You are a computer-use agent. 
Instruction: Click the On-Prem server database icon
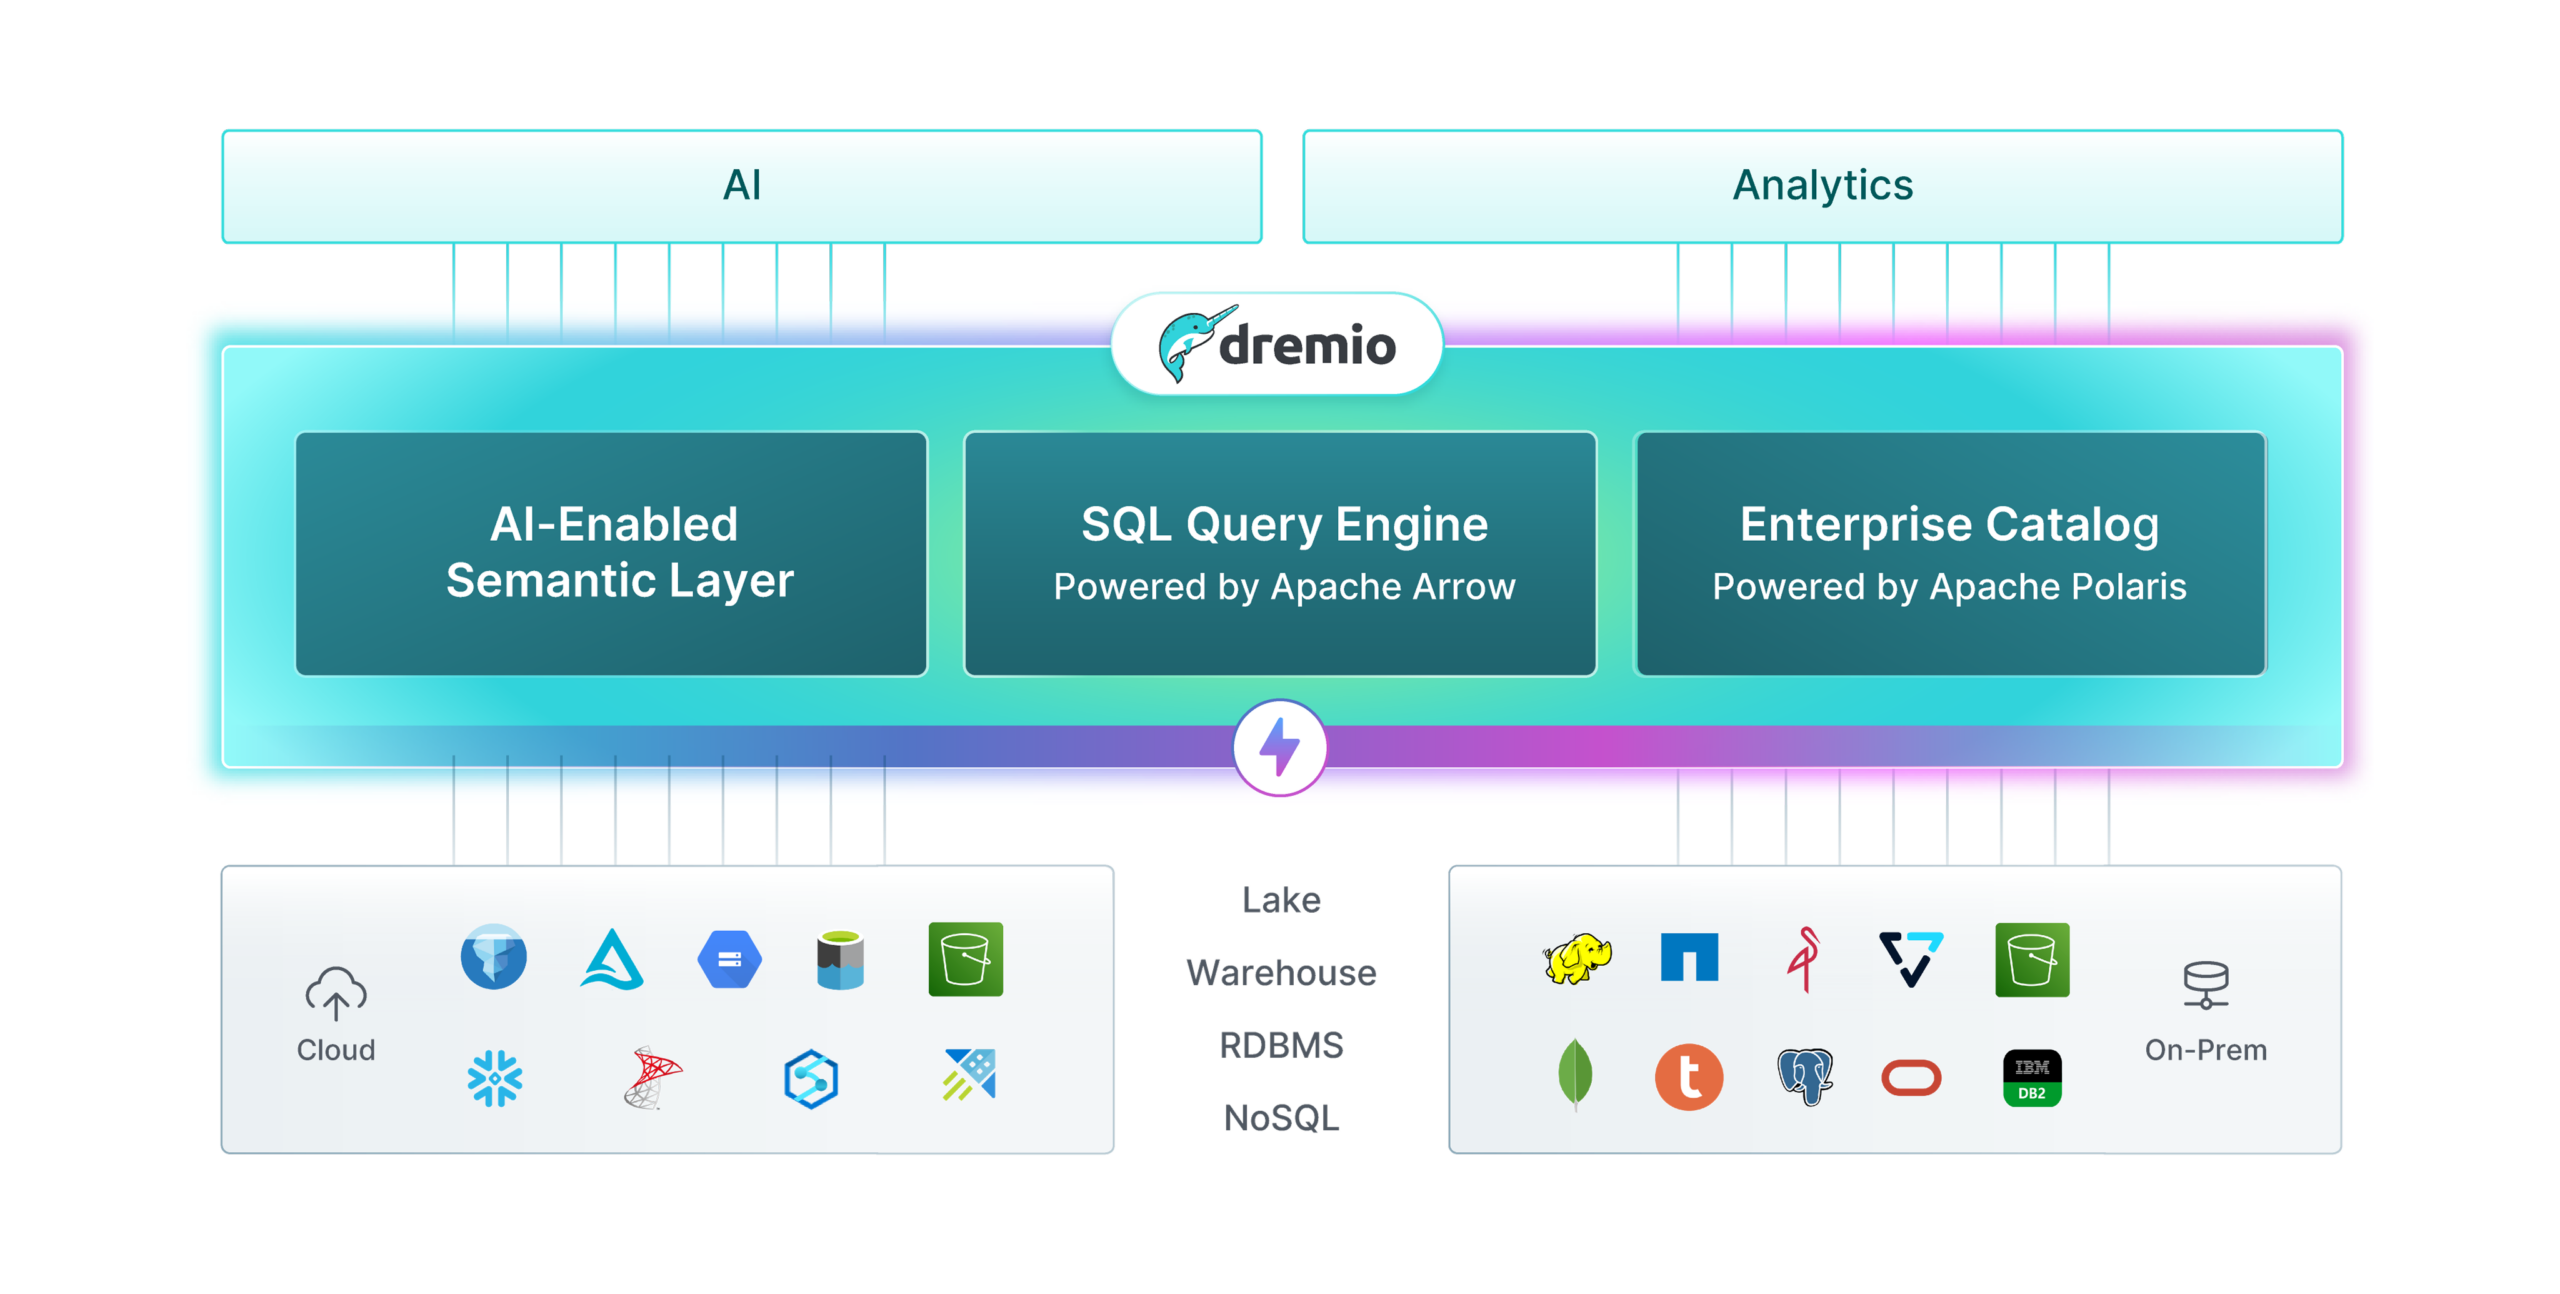pos(2205,985)
